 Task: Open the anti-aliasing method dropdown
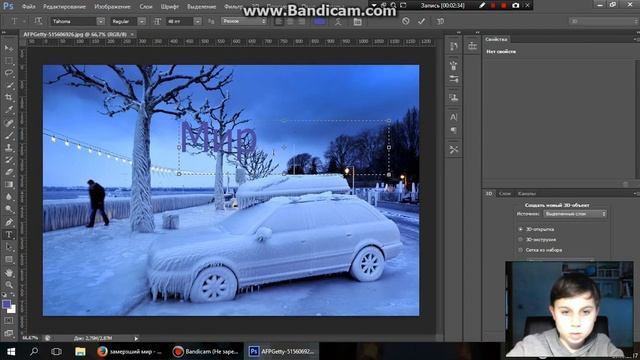pyautogui.click(x=244, y=21)
